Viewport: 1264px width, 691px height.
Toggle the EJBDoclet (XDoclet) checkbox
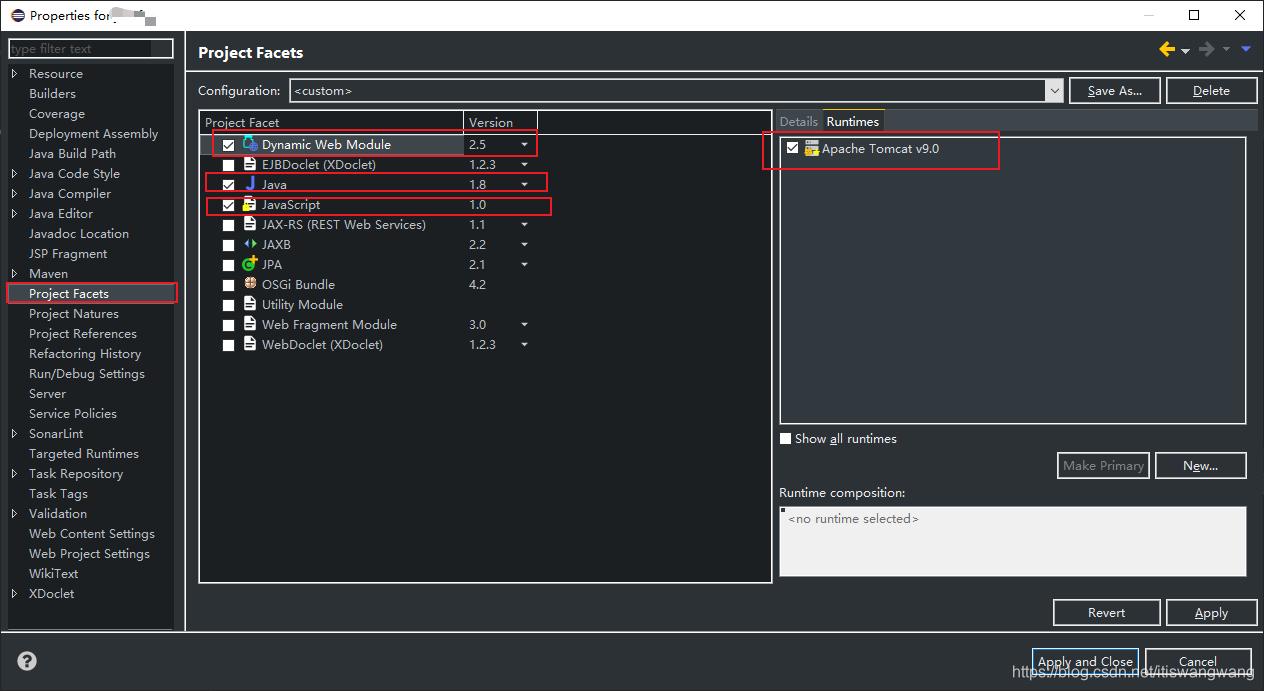(228, 165)
